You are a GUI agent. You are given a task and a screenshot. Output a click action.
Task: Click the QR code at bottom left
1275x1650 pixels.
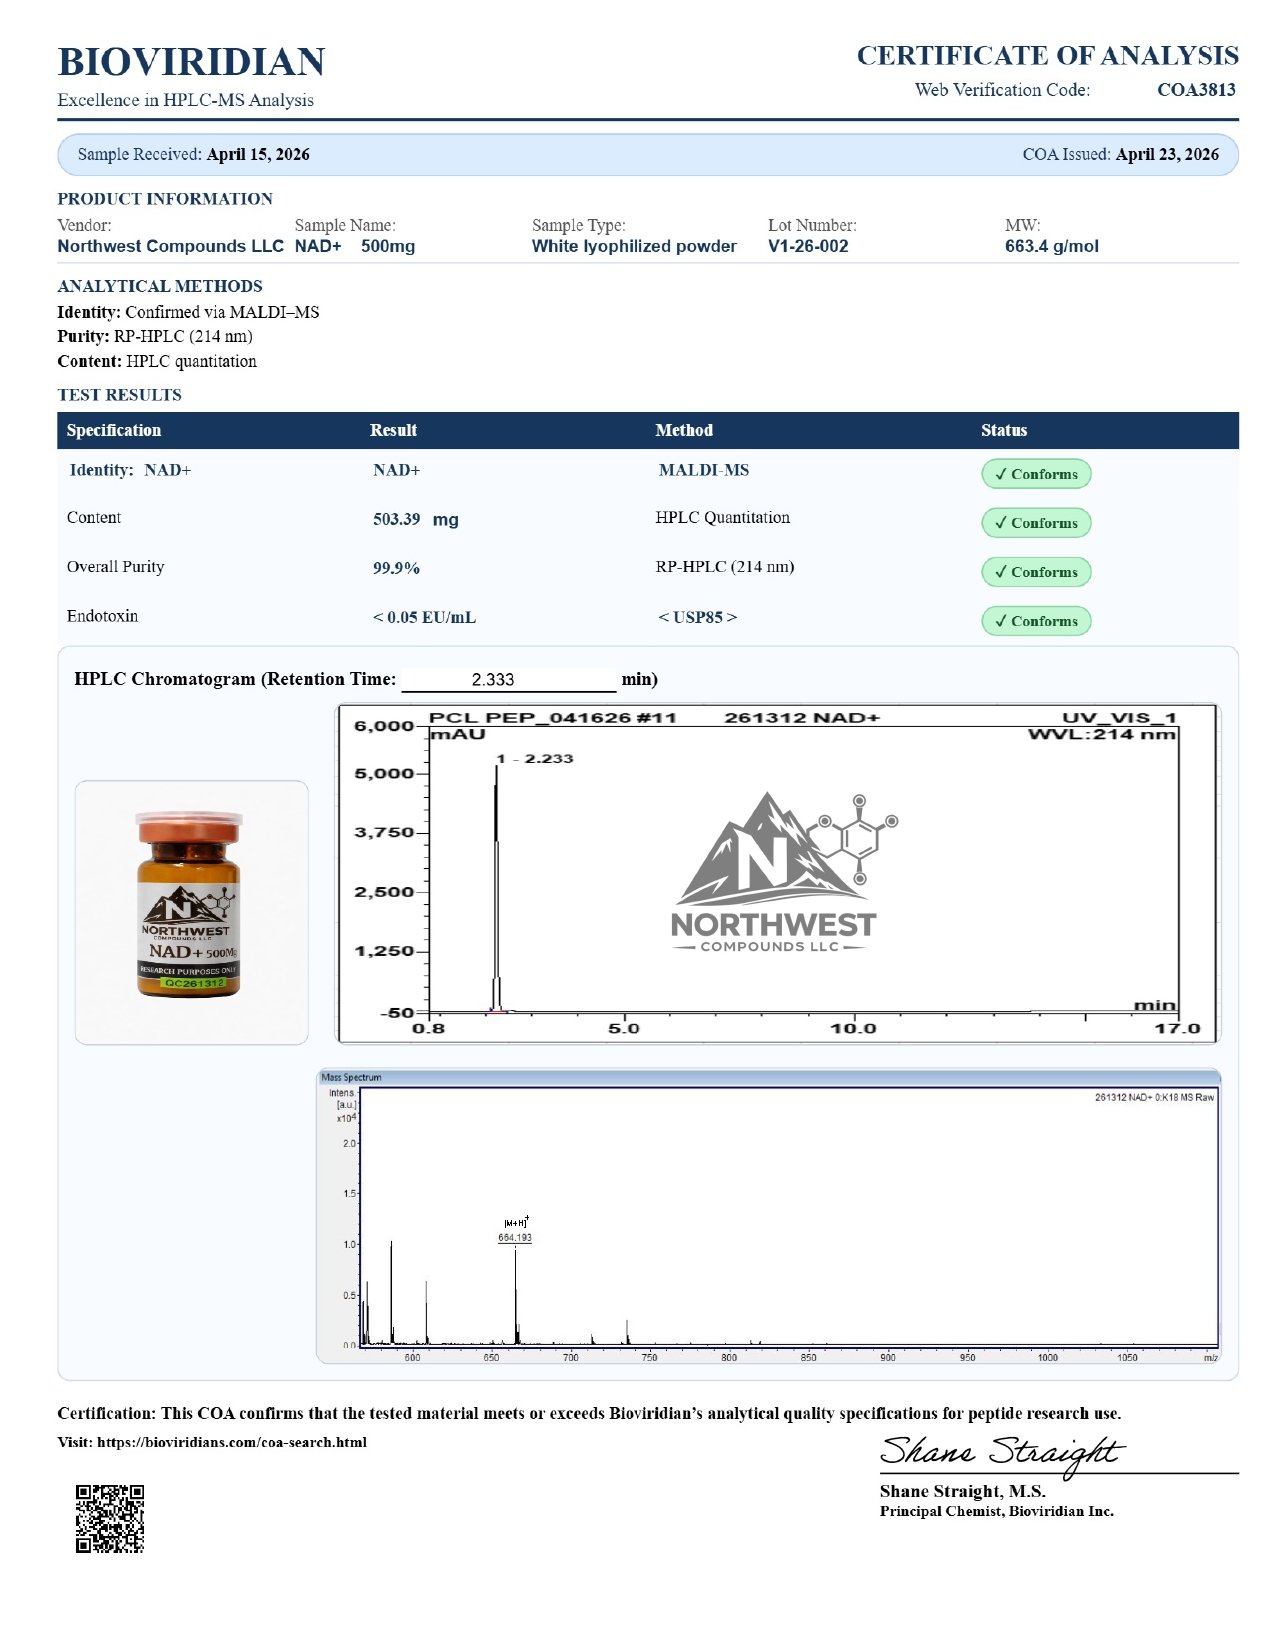tap(110, 1518)
